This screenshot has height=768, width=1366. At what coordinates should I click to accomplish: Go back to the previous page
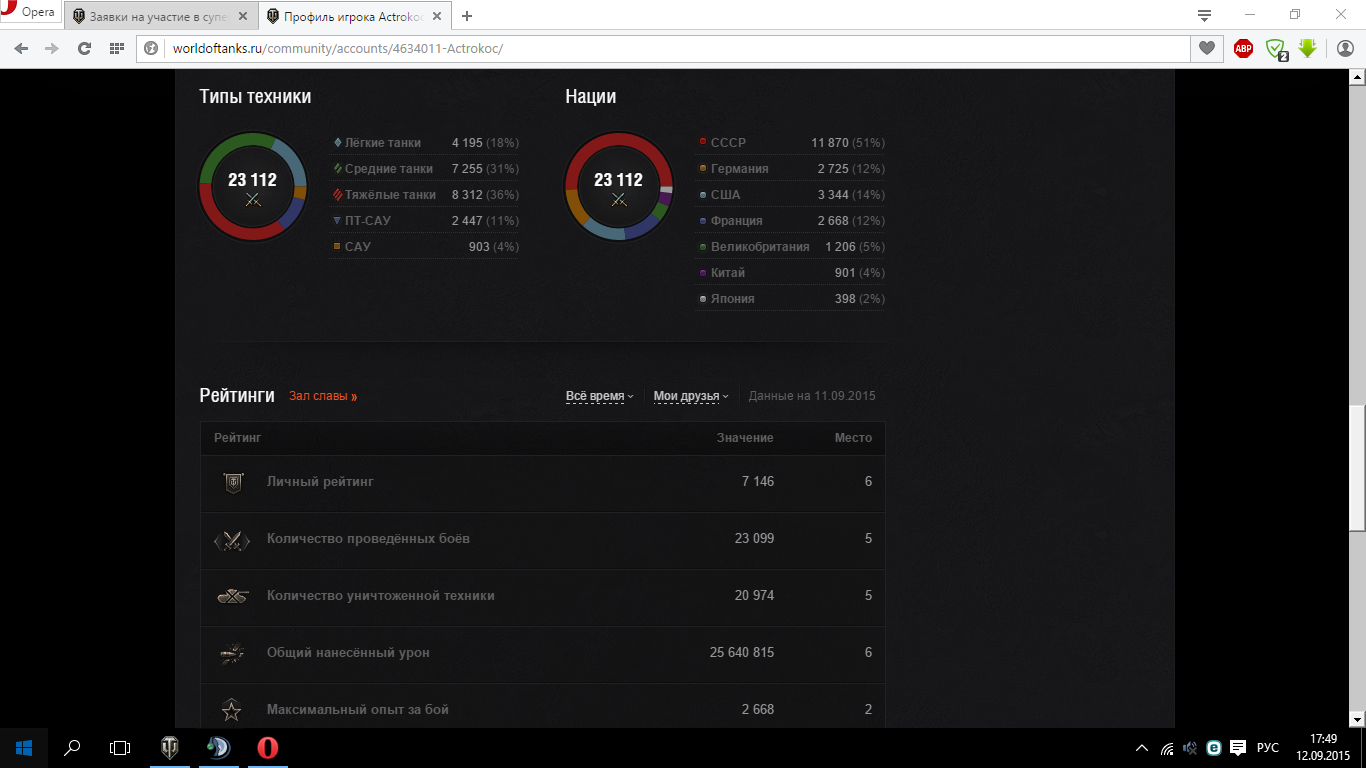point(21,48)
